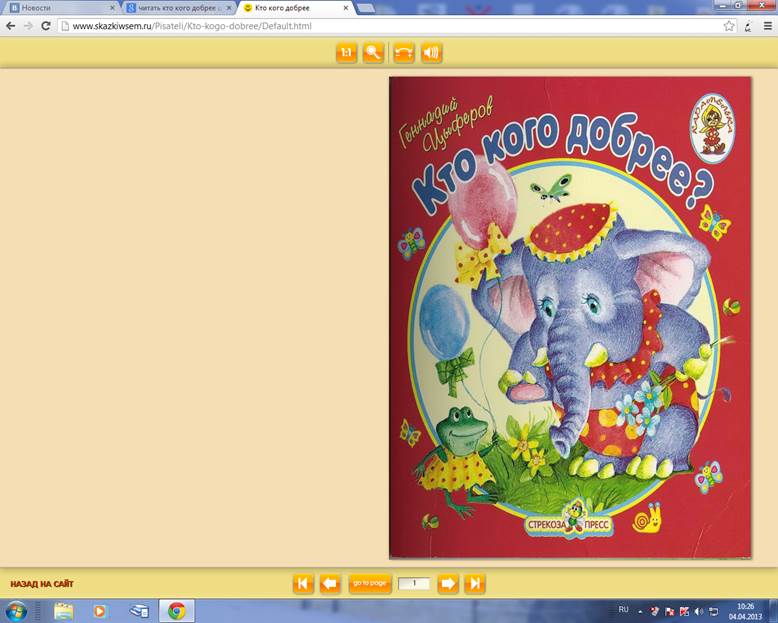Open the network status tray icon
Image resolution: width=778 pixels, height=623 pixels.
pos(713,612)
